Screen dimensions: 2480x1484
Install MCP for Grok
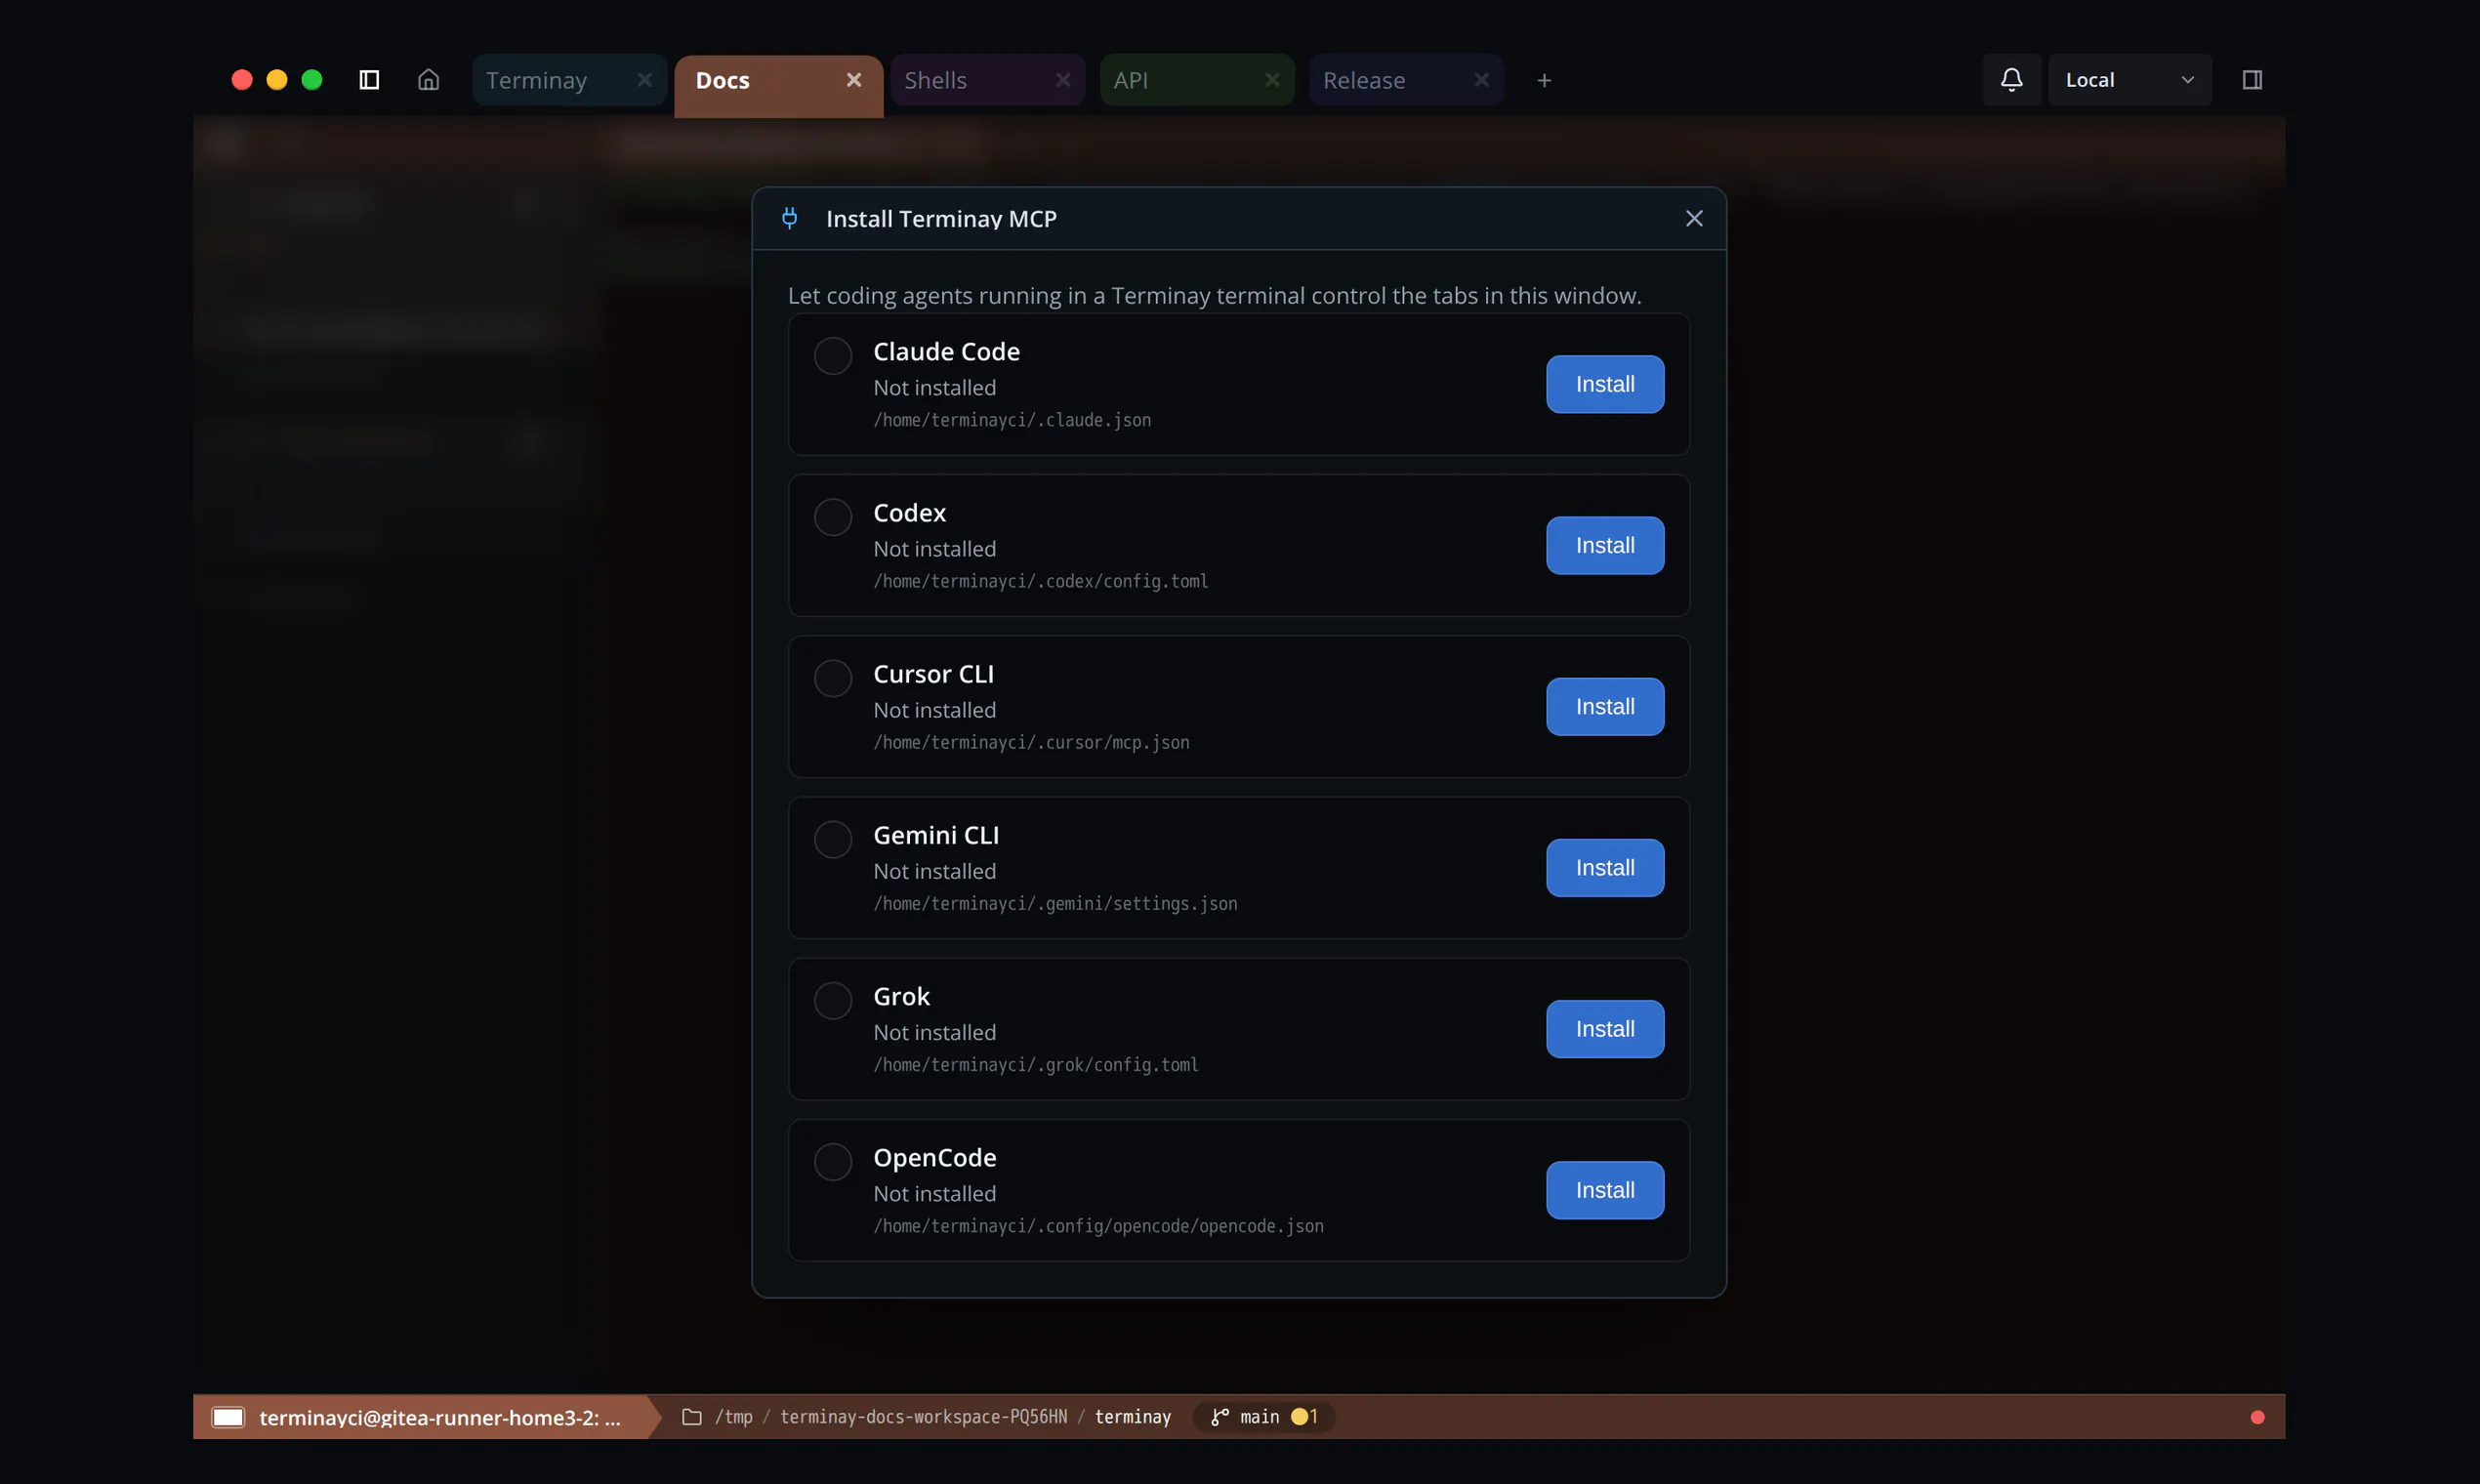click(x=1605, y=1029)
